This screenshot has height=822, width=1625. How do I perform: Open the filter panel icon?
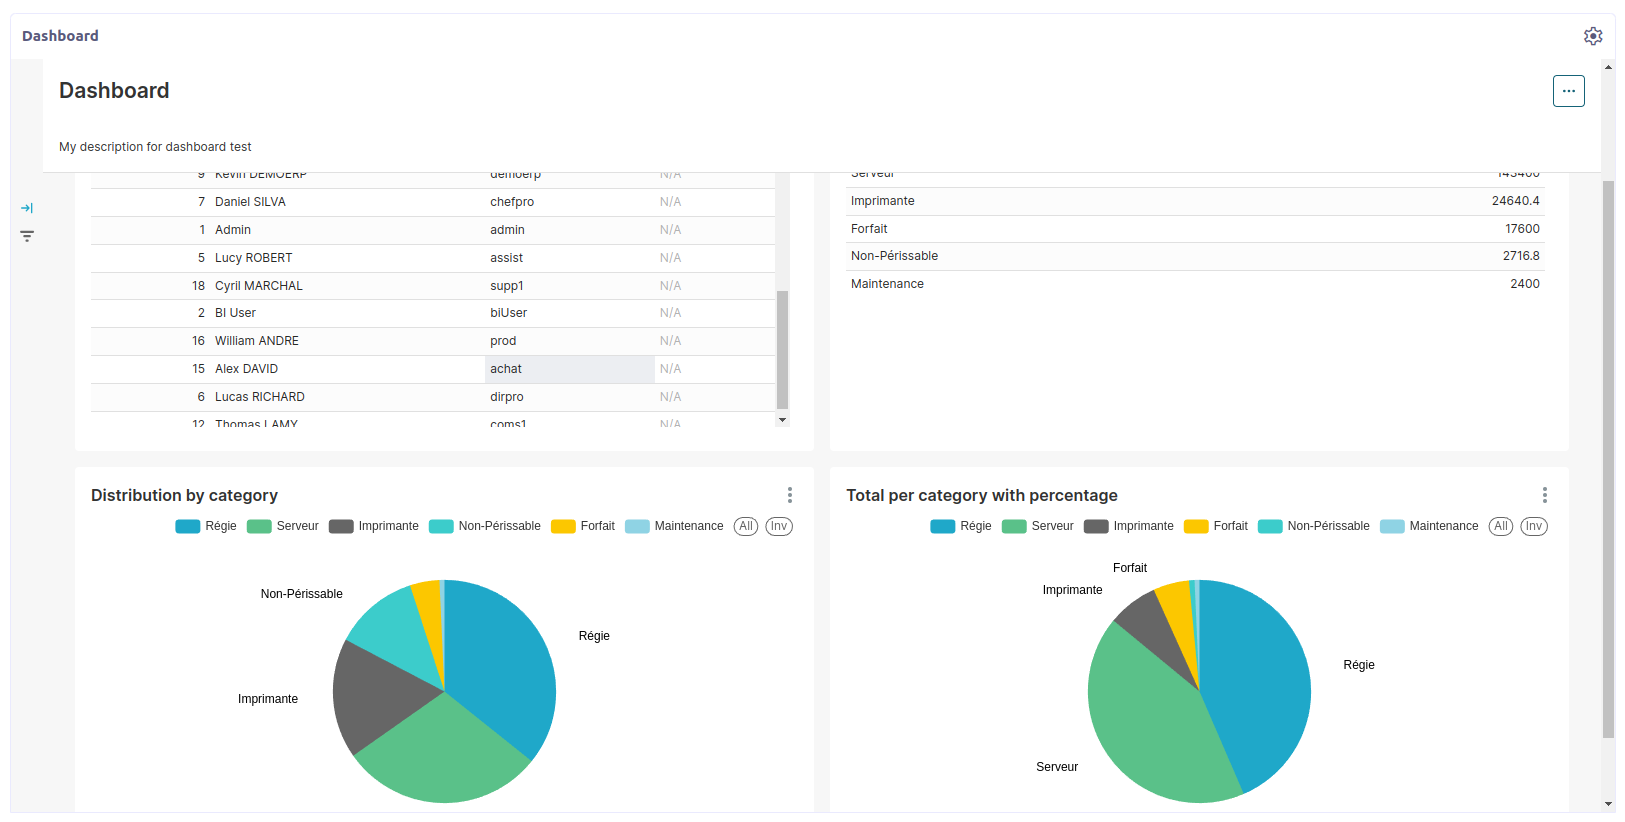click(27, 236)
